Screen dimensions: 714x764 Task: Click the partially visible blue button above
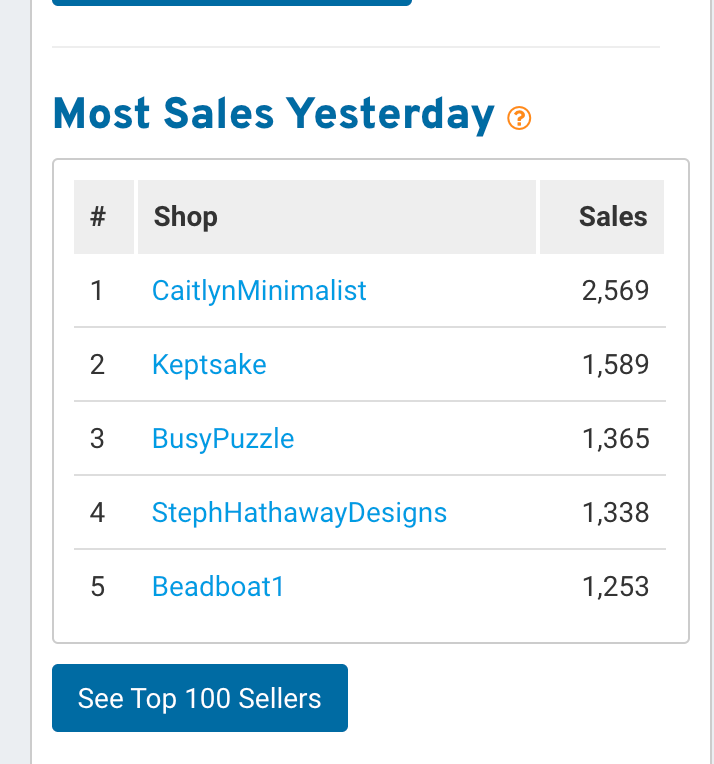point(232,2)
